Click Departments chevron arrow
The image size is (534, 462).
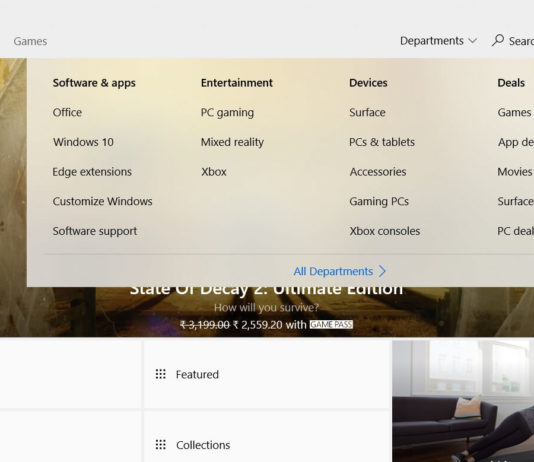[x=472, y=41]
